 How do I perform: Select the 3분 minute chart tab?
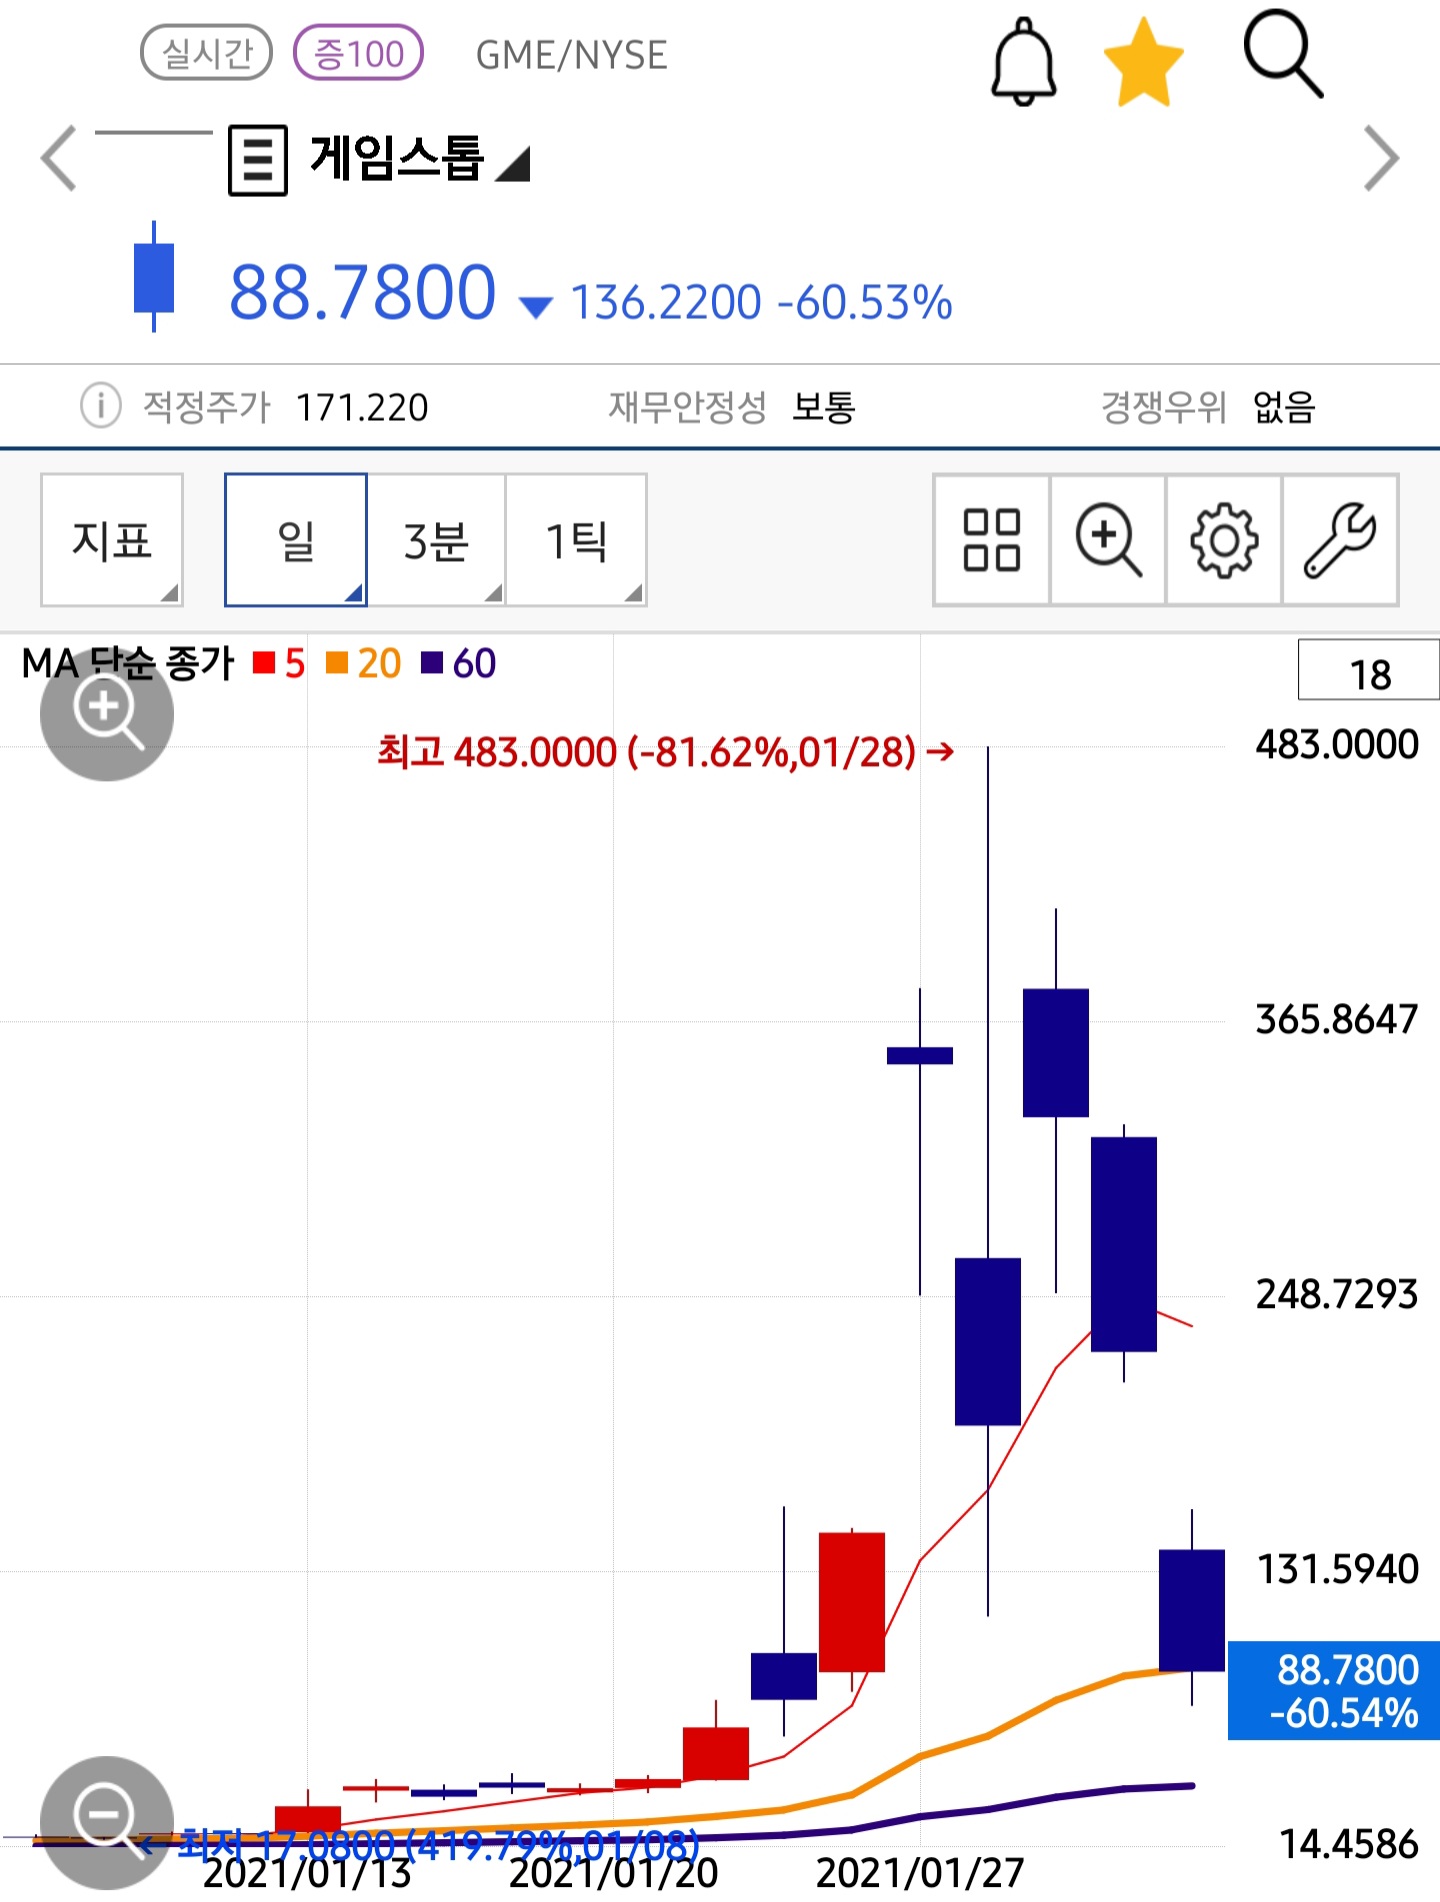436,540
